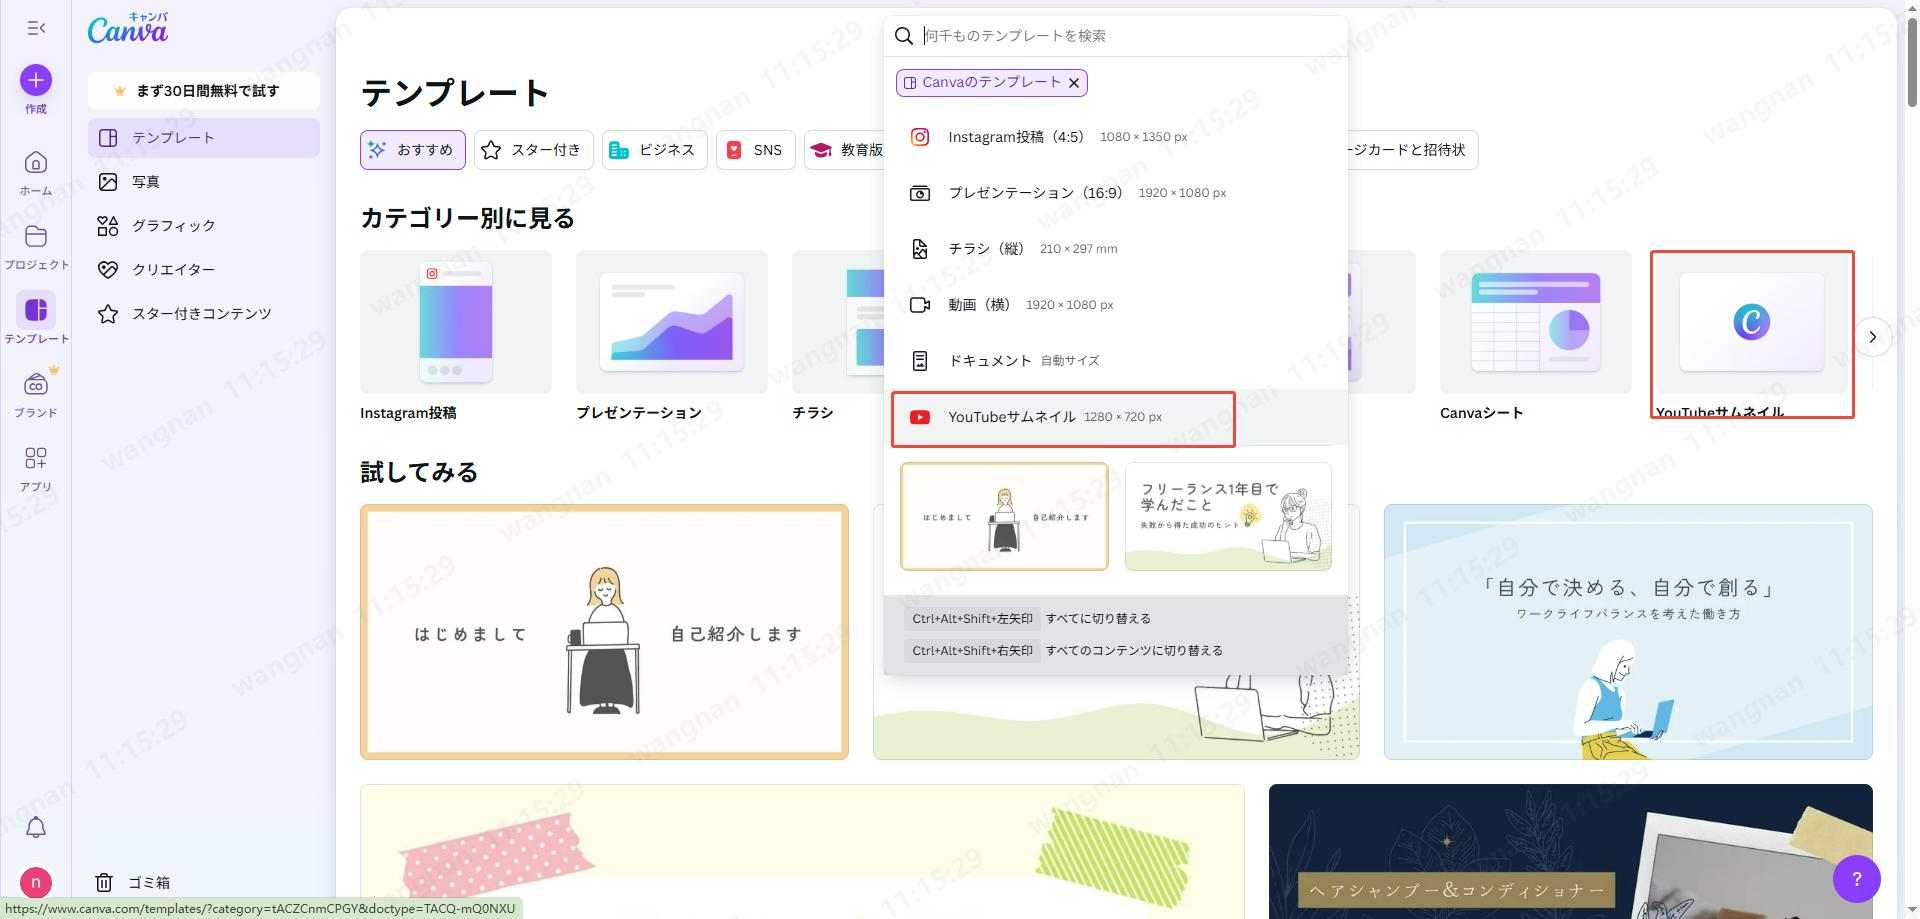Open notifications via the bell icon
1920x919 pixels.
35,828
